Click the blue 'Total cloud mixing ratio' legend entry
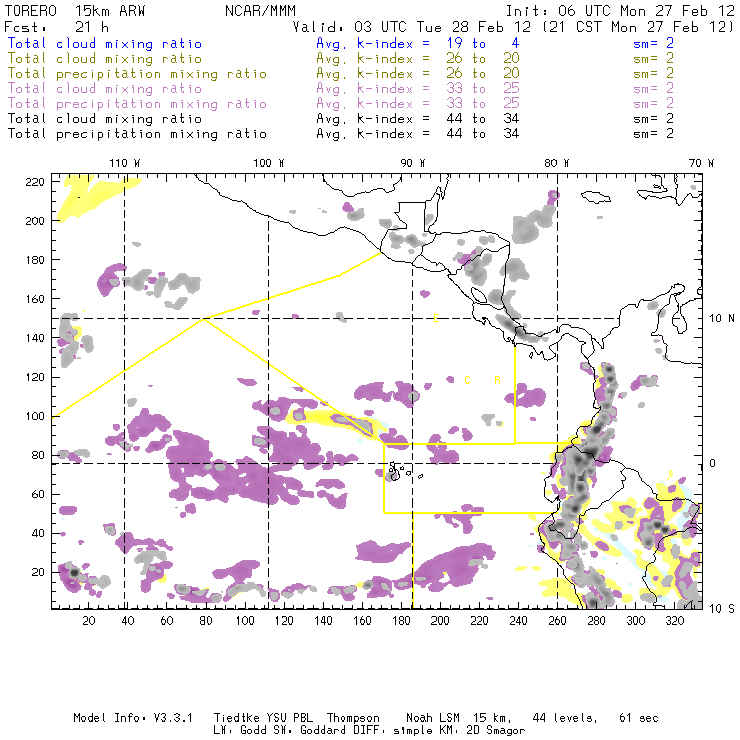This screenshot has width=740, height=740. tap(104, 44)
